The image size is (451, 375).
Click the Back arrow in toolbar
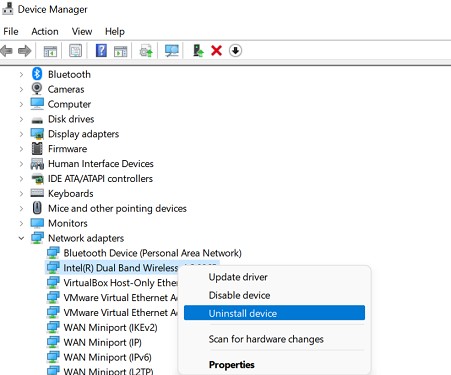6,51
